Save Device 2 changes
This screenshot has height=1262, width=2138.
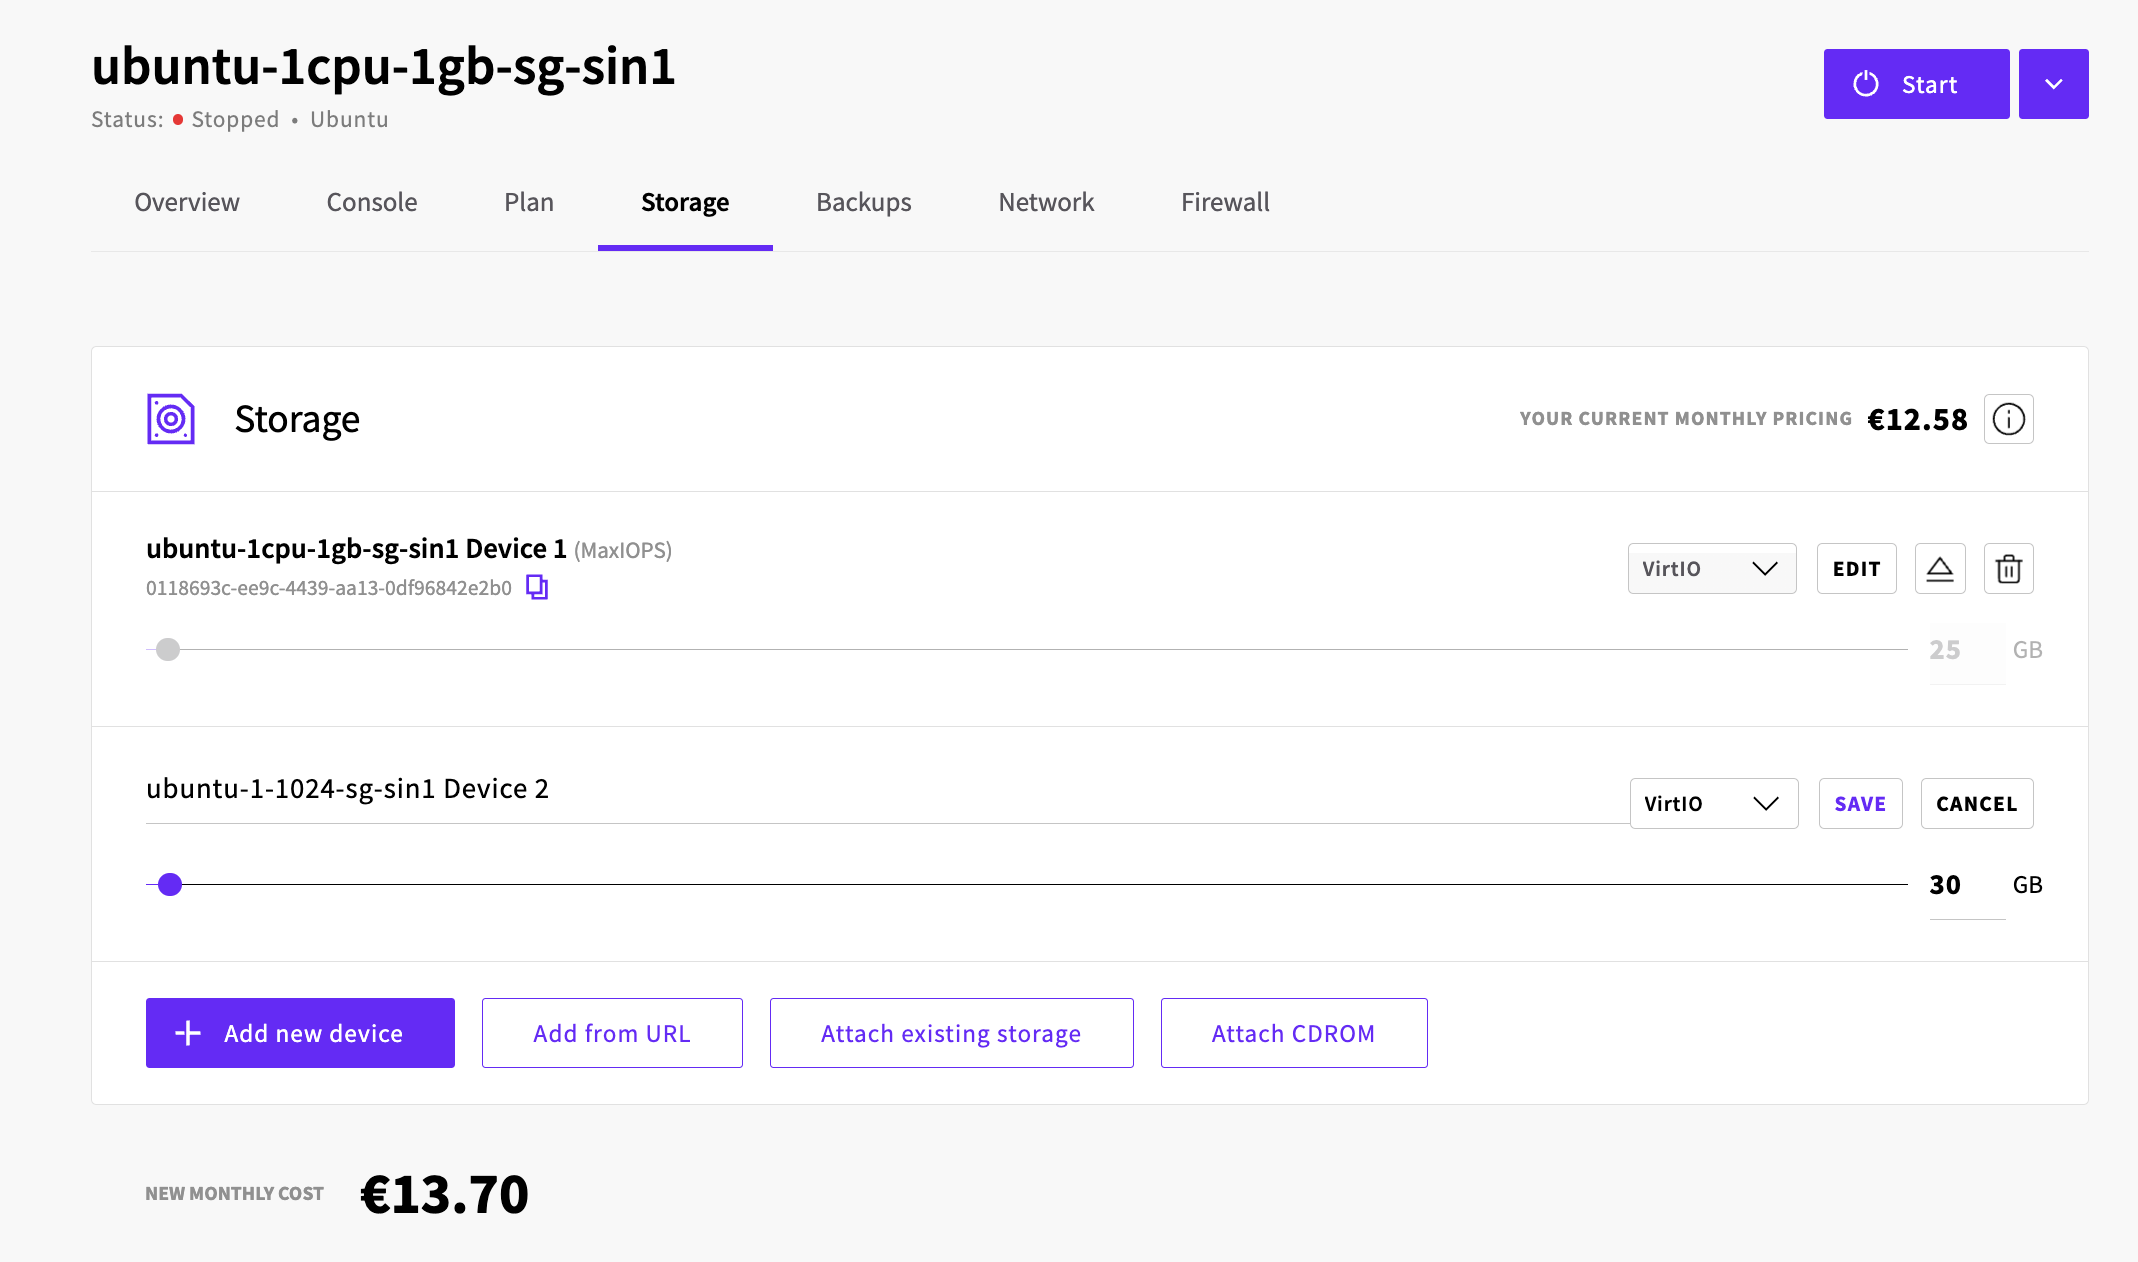[x=1860, y=804]
